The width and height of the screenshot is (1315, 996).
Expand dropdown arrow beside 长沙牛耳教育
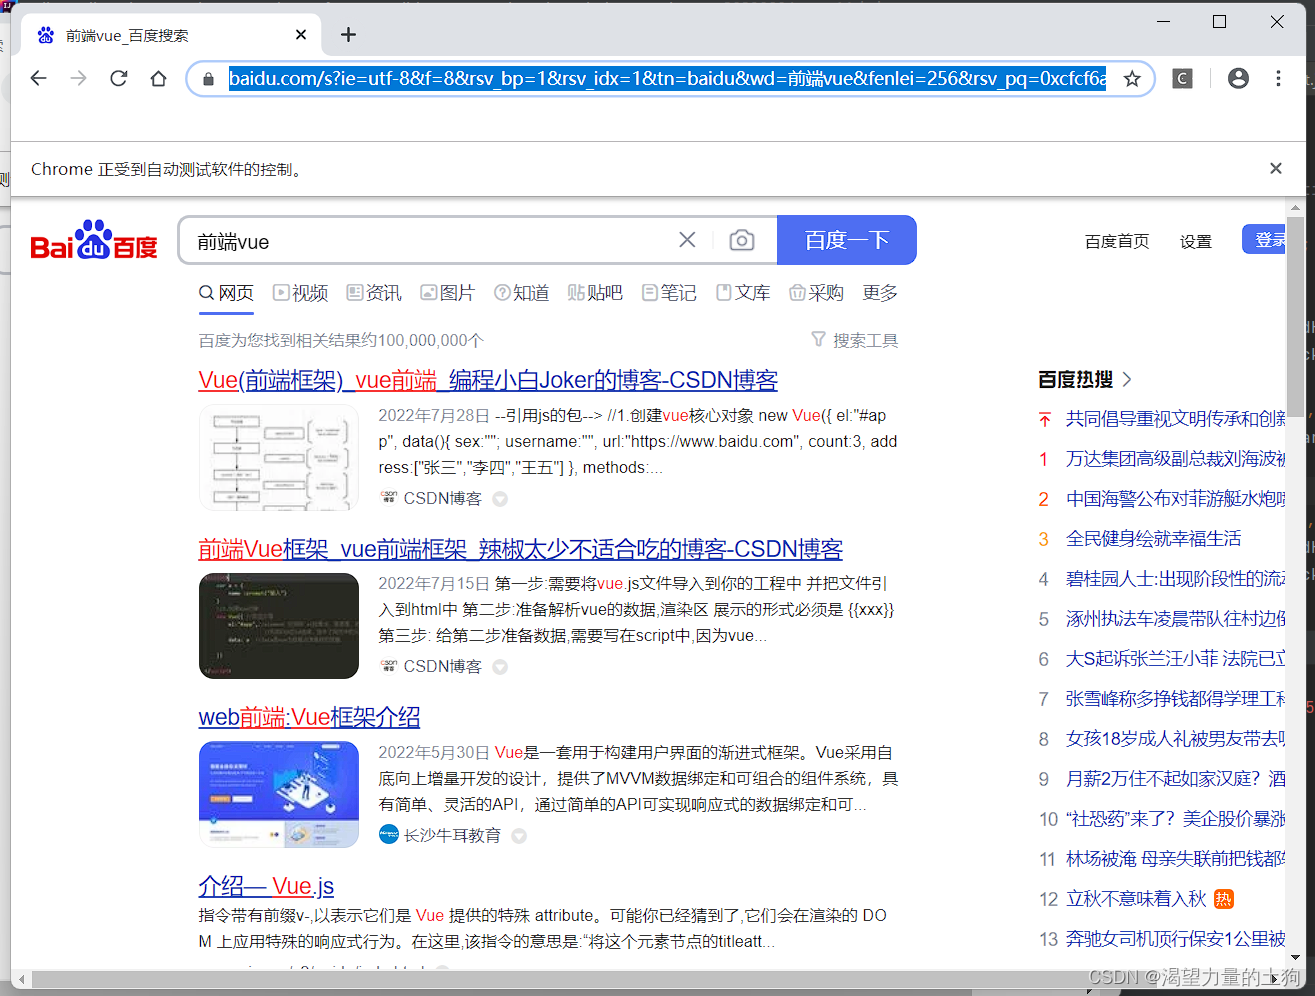click(519, 836)
